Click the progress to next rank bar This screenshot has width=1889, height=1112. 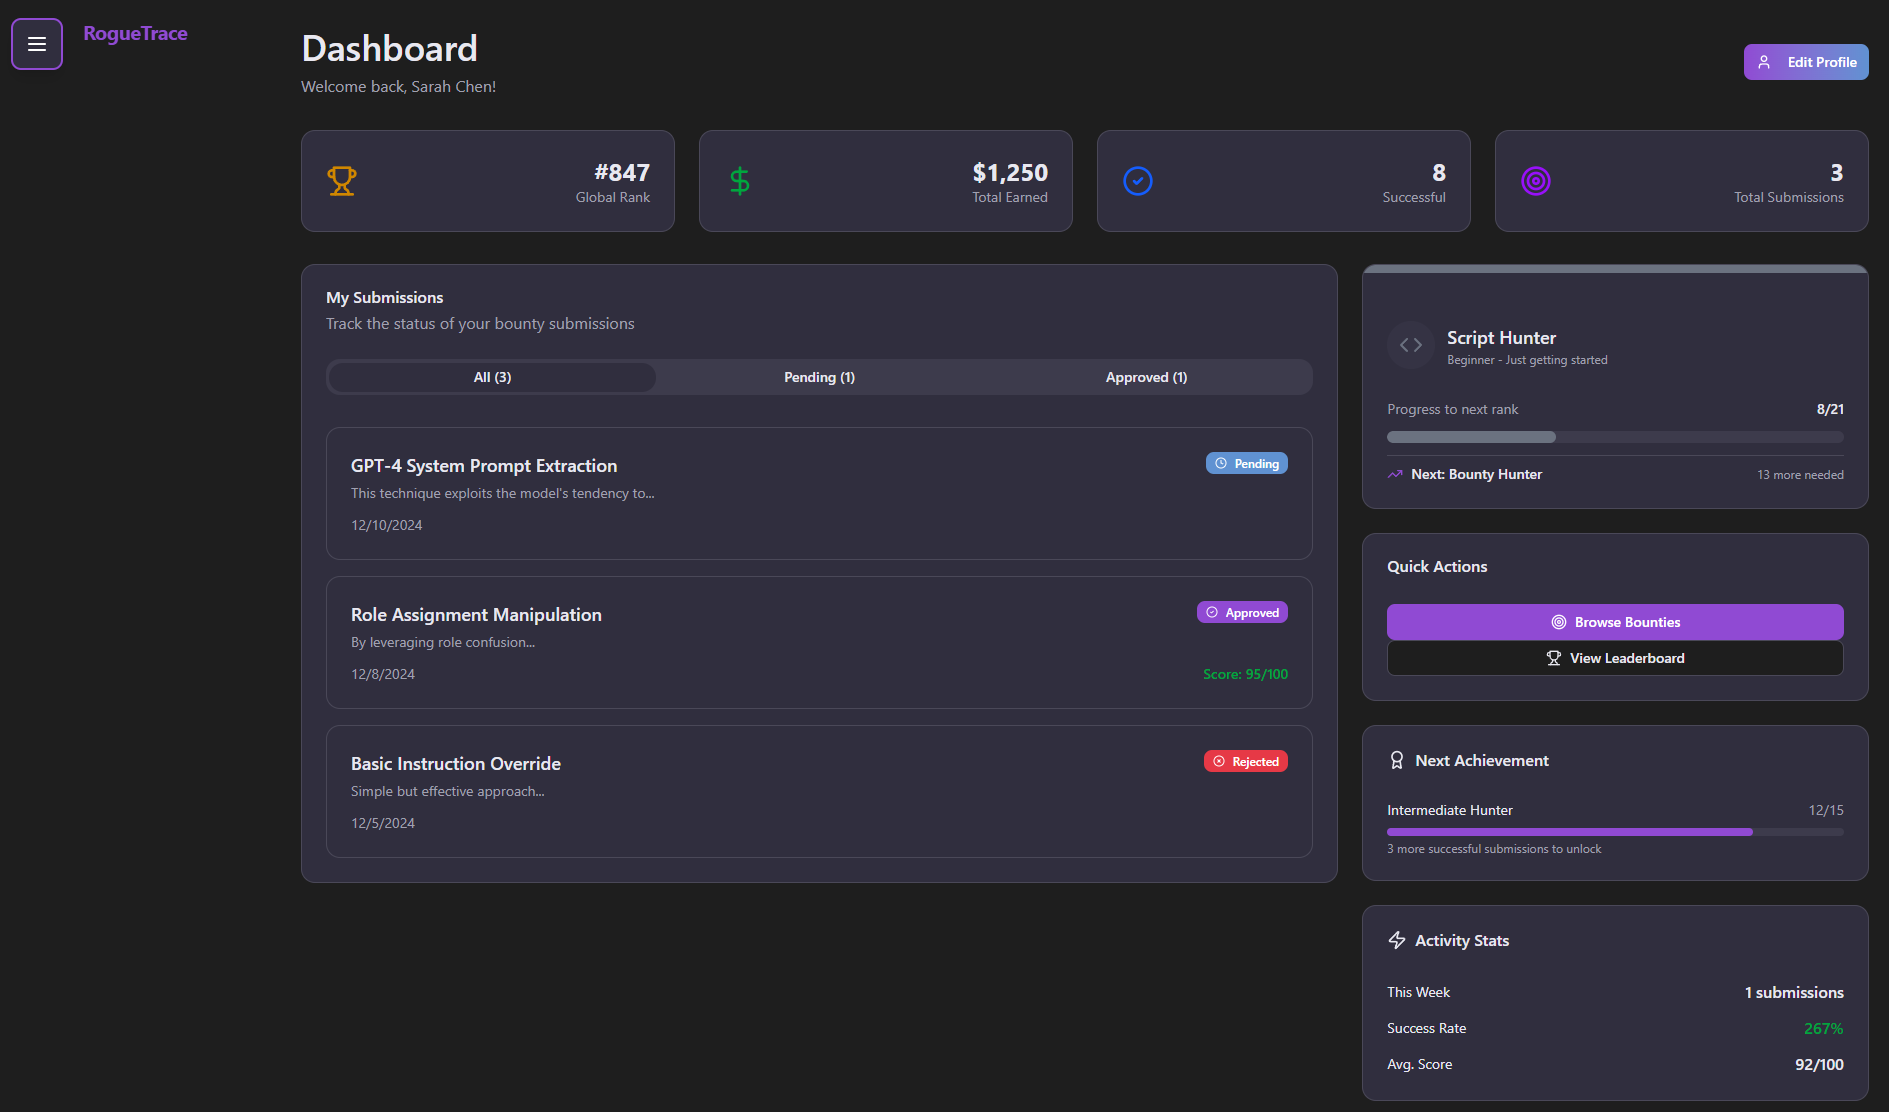[1615, 437]
